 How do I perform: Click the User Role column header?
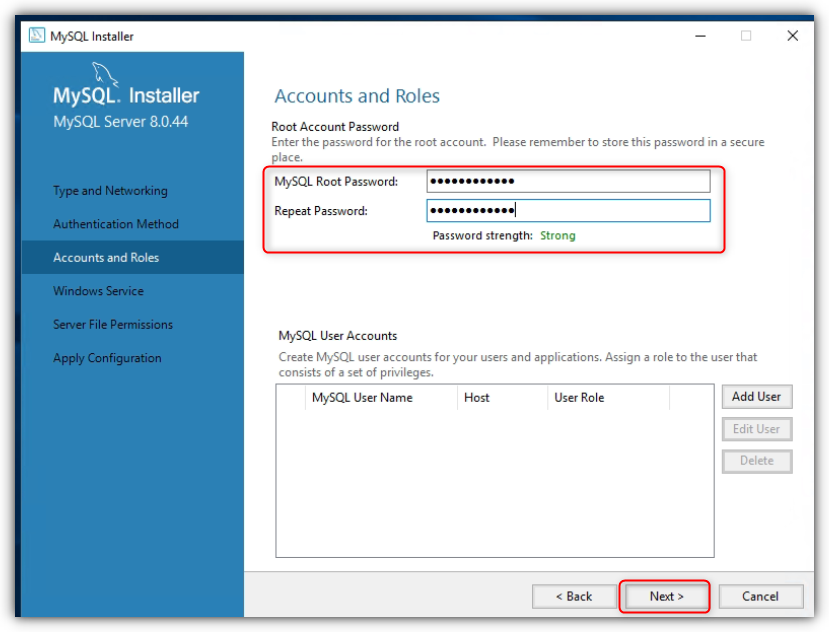point(609,398)
